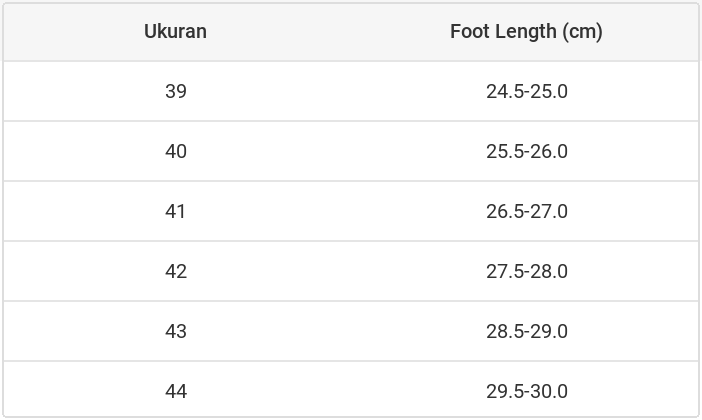
Task: Select the whole table row for size 43
Action: 350,331
